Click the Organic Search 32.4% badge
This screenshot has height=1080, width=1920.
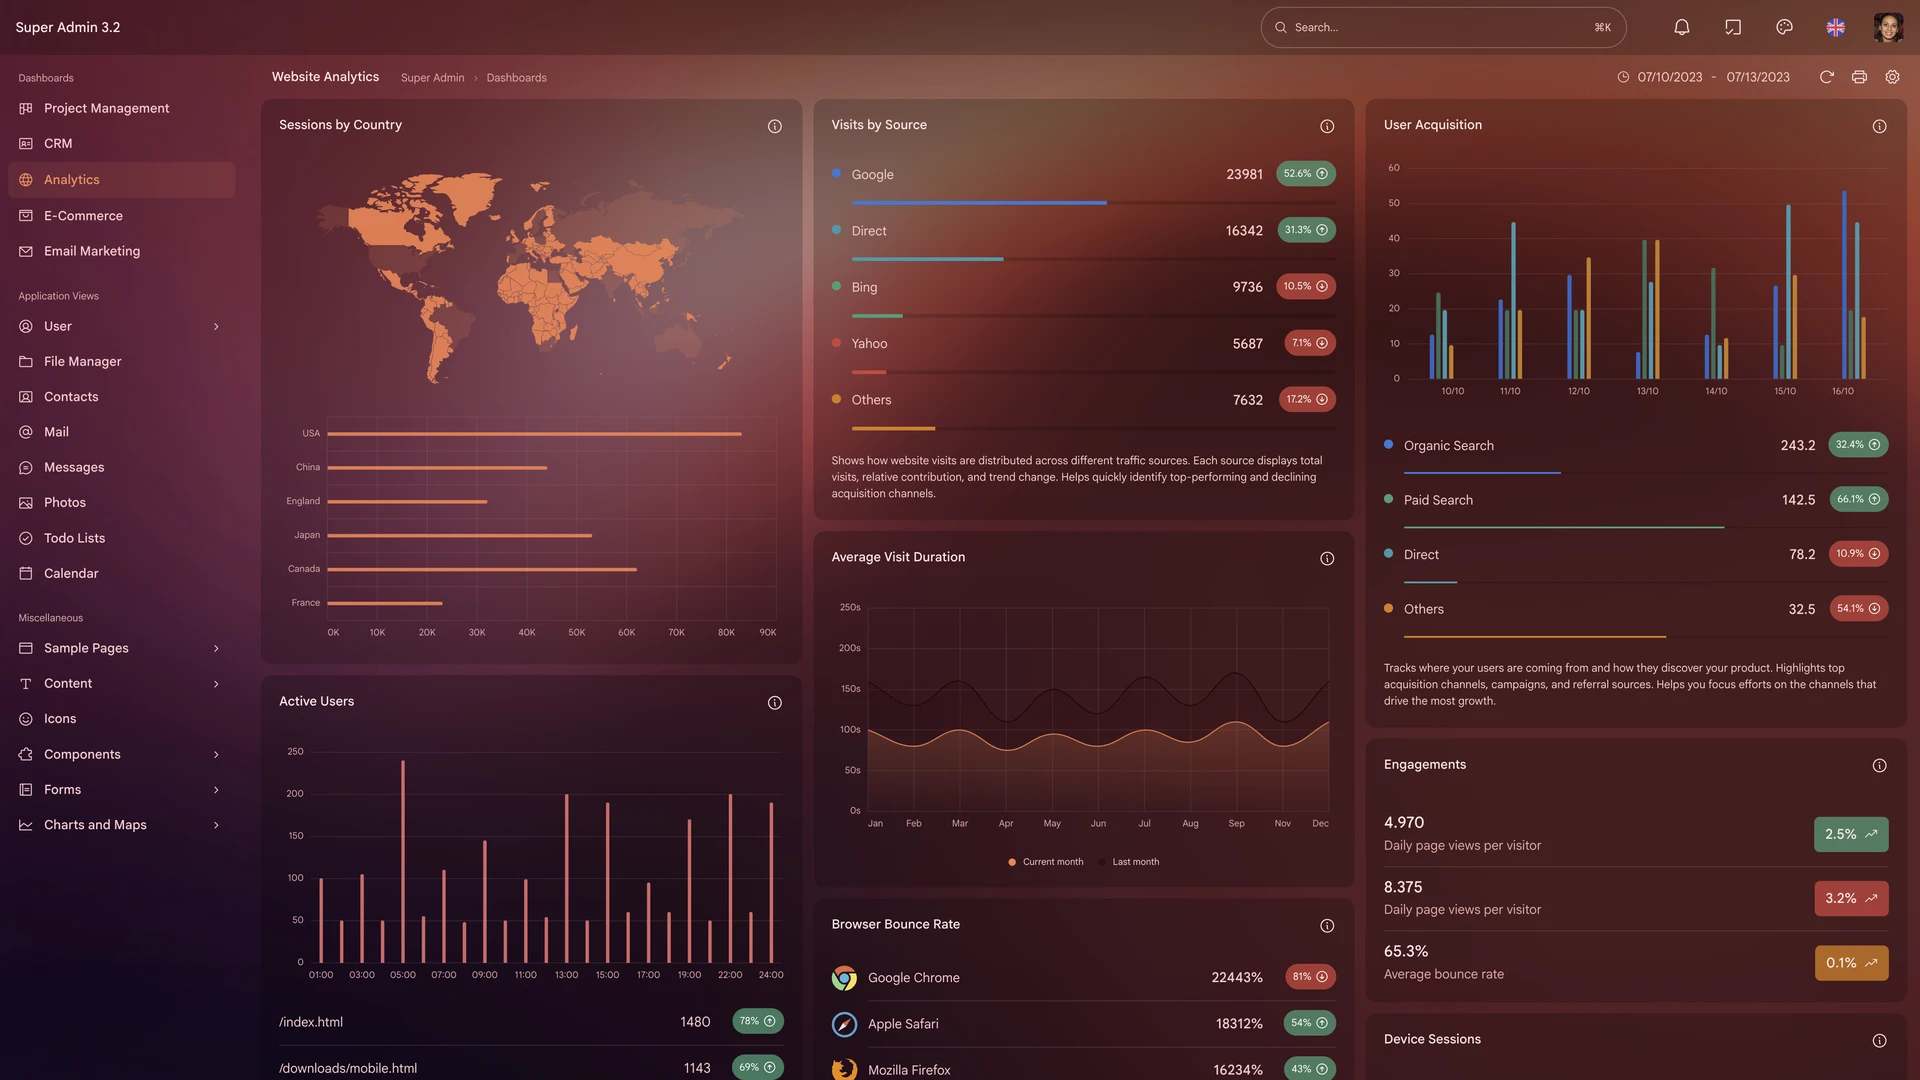(x=1858, y=445)
